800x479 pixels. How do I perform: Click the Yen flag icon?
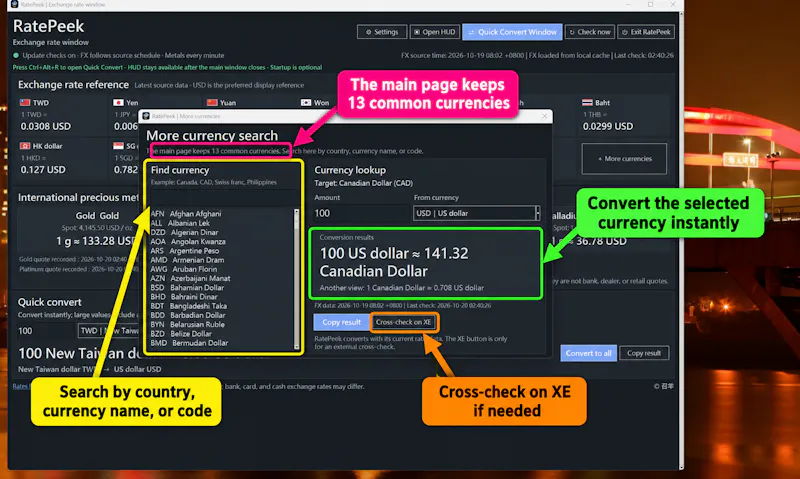[x=118, y=103]
